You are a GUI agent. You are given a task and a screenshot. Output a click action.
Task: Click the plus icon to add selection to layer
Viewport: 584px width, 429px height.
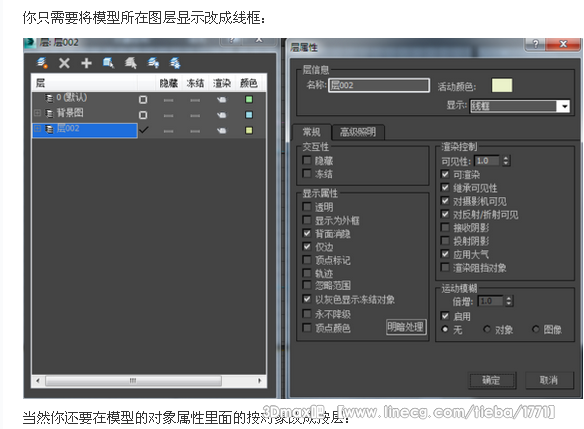86,63
